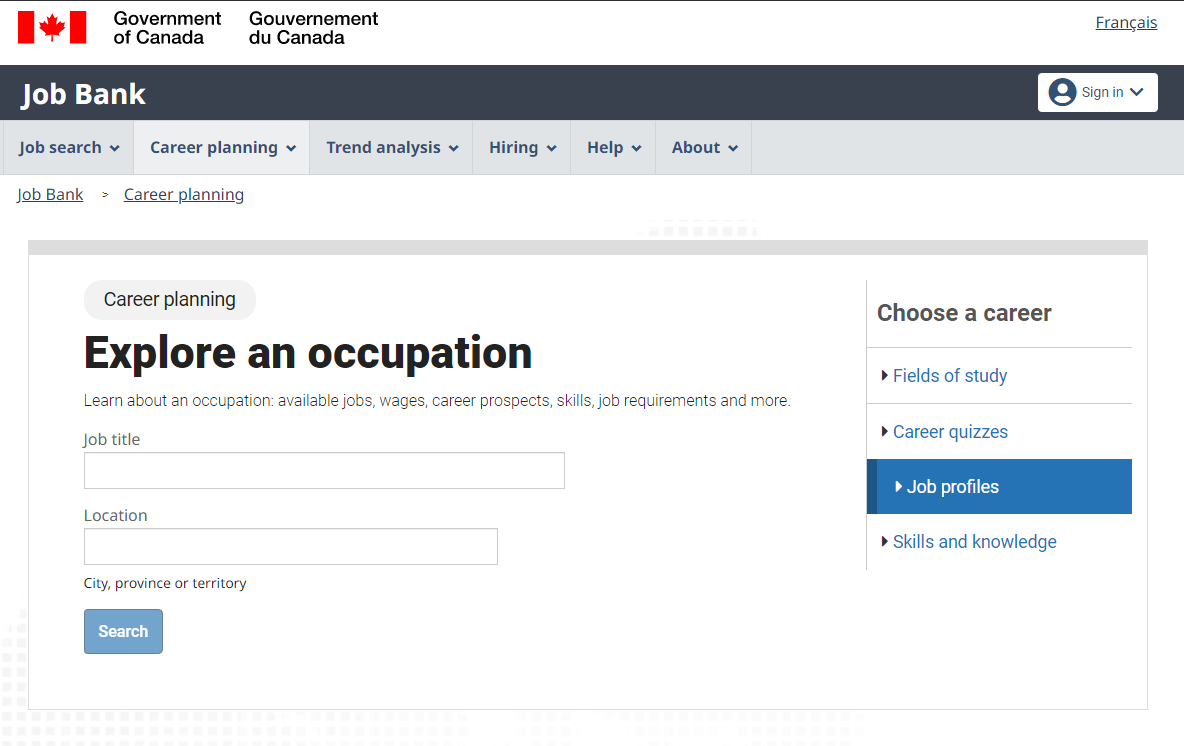The width and height of the screenshot is (1184, 746).
Task: Open Skills and knowledge in sidebar
Action: (x=974, y=542)
